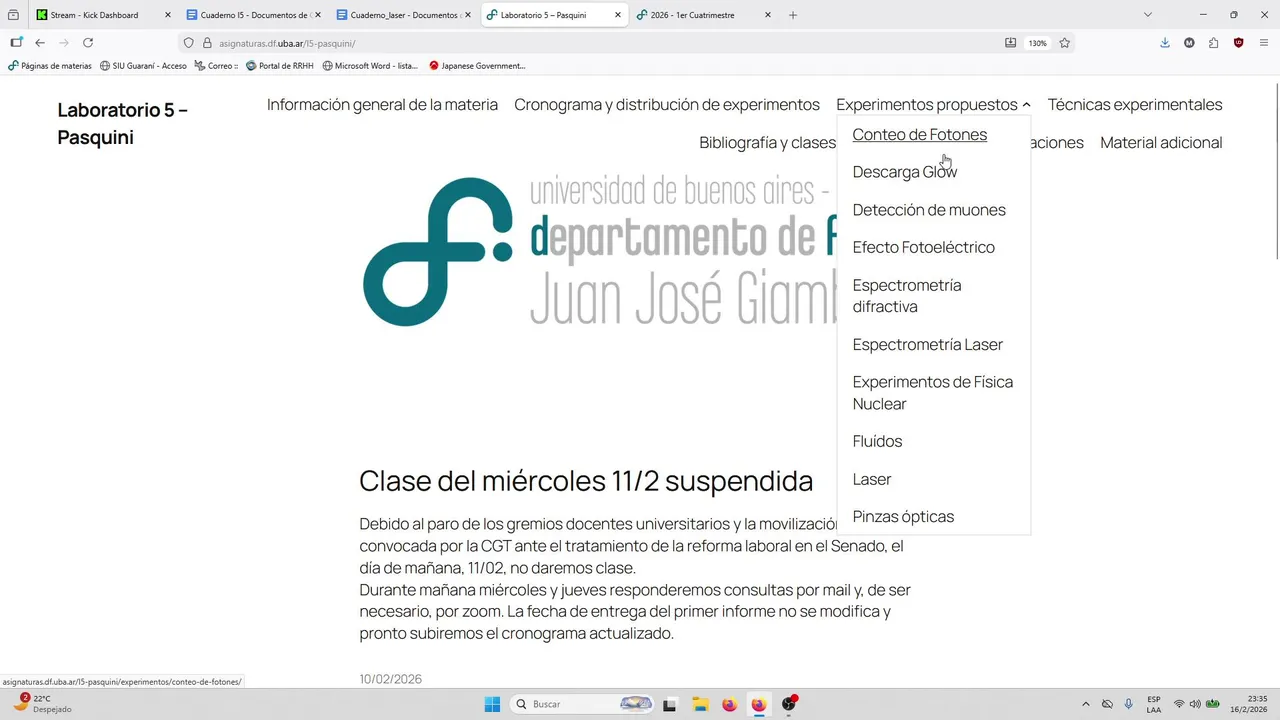The image size is (1280, 720).
Task: Open post Clase del miércoles 11/2 suspendida
Action: pos(586,481)
